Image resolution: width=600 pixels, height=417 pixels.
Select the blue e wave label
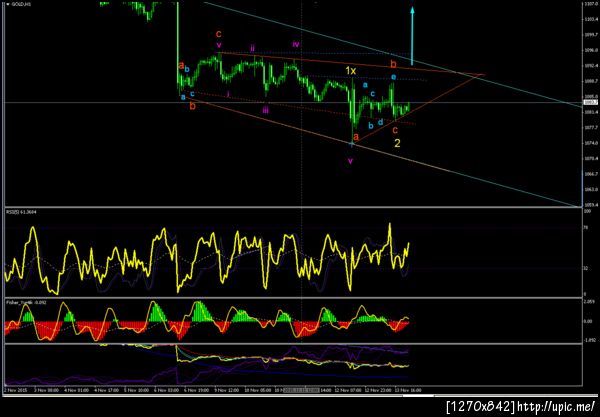tap(393, 77)
